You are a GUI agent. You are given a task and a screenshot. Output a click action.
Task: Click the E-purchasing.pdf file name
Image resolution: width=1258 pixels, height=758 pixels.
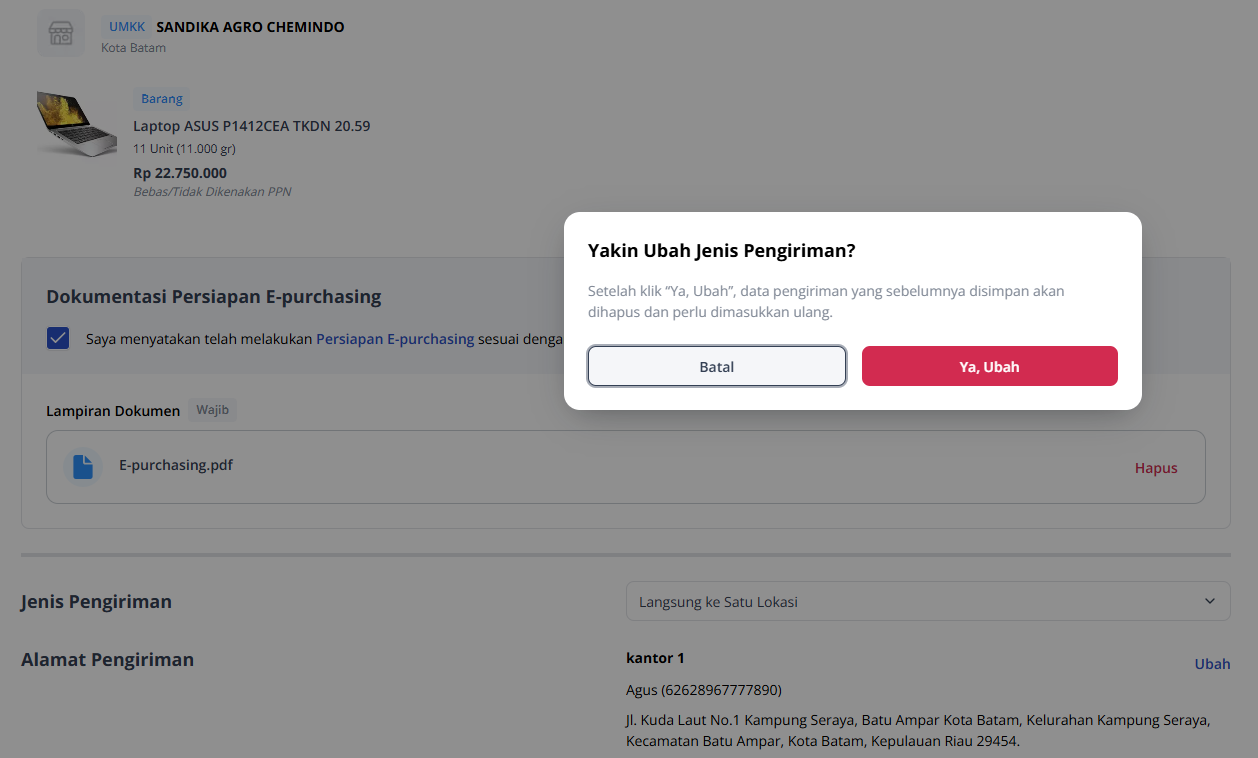pyautogui.click(x=176, y=465)
